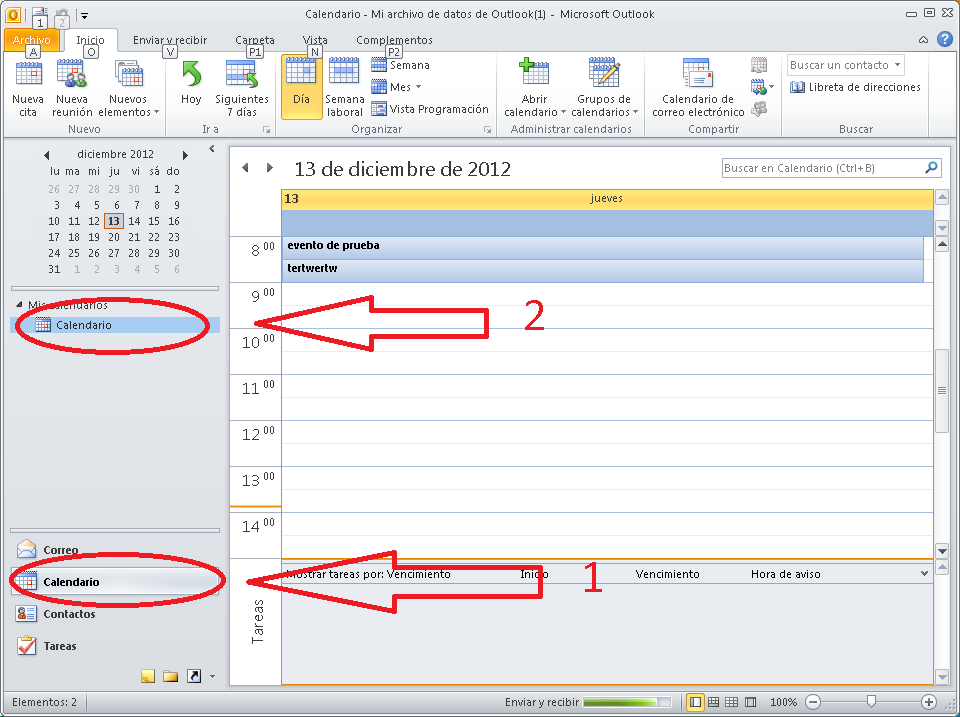Switch to the Día view
Screen dimensions: 960x717
click(x=301, y=88)
